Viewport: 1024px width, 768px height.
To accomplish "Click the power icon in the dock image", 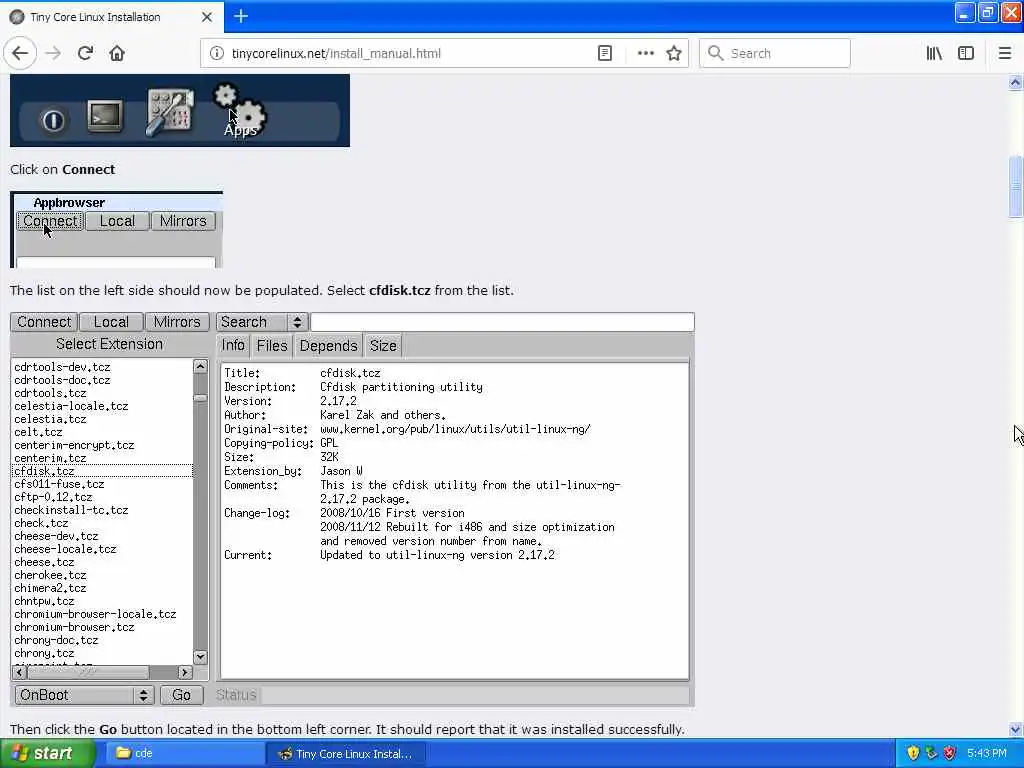I will (x=53, y=120).
